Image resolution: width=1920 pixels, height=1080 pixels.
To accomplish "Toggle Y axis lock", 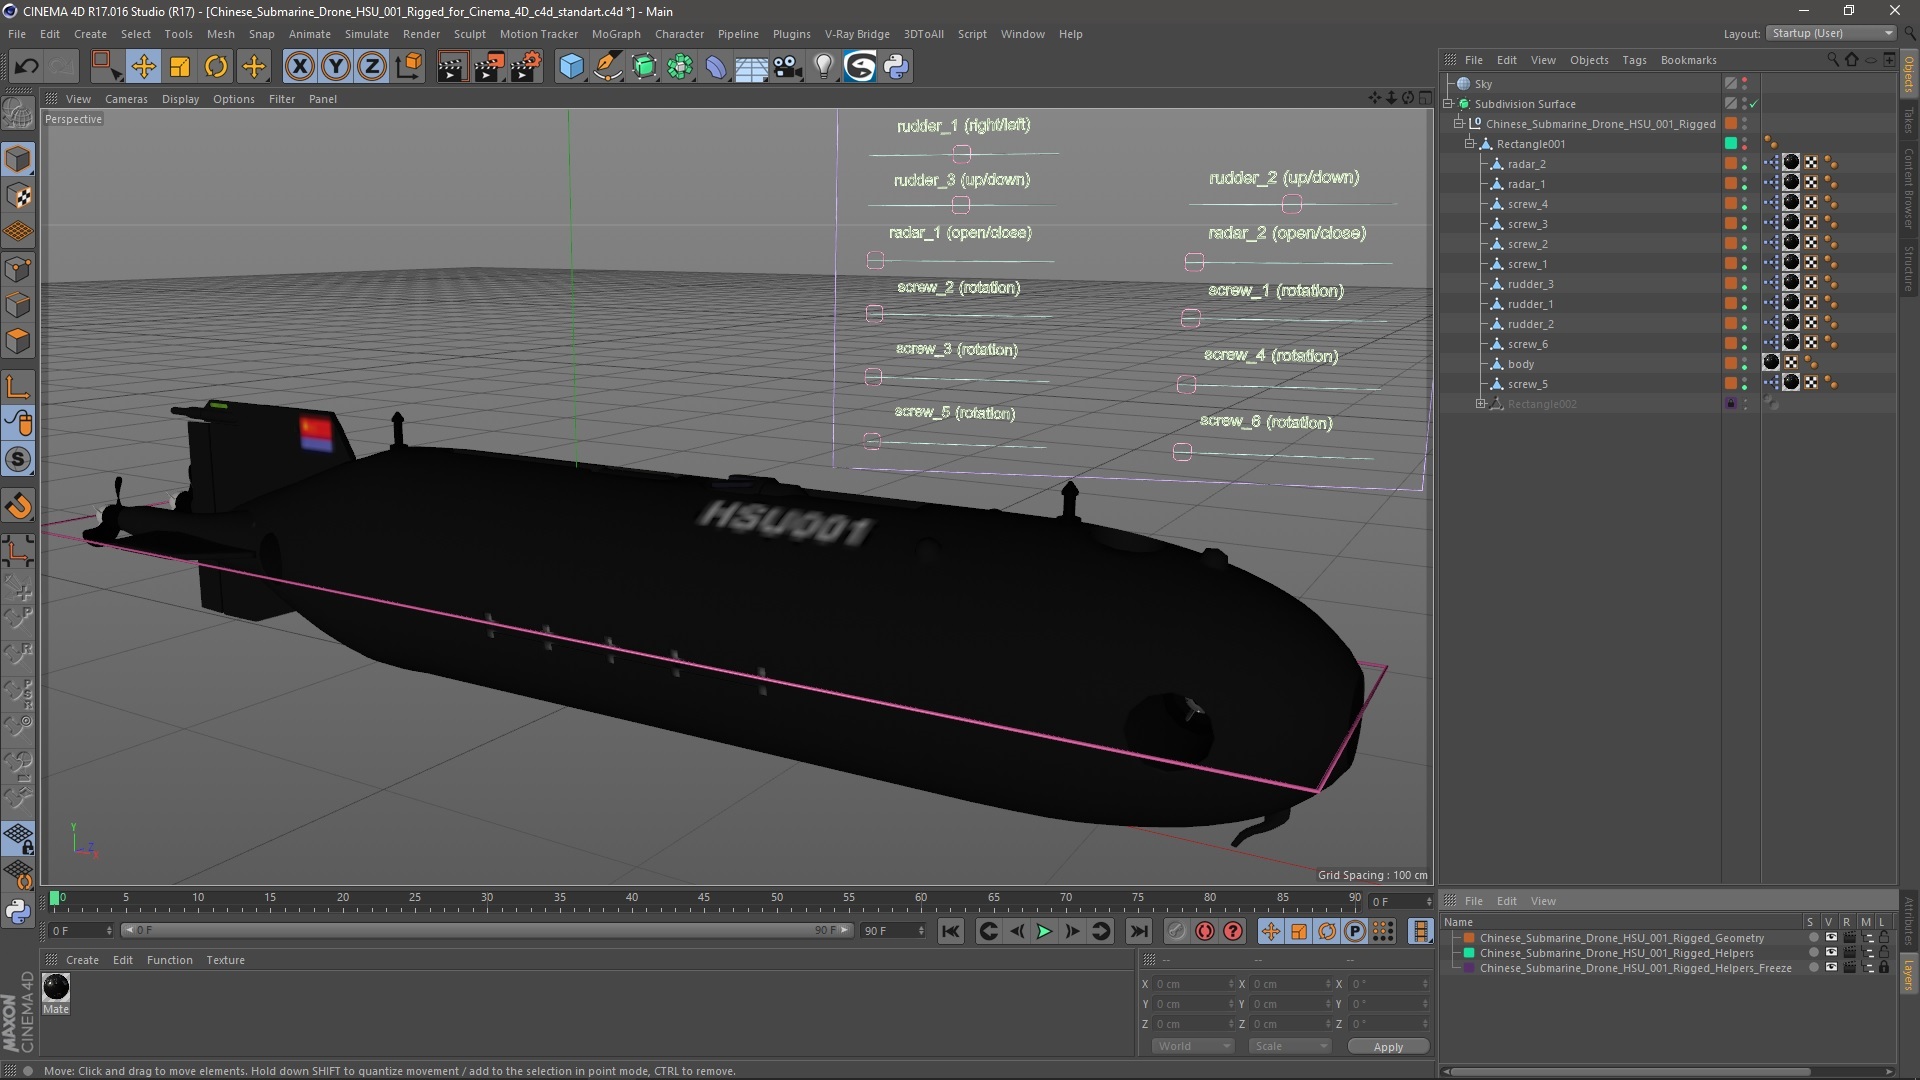I will pos(336,67).
